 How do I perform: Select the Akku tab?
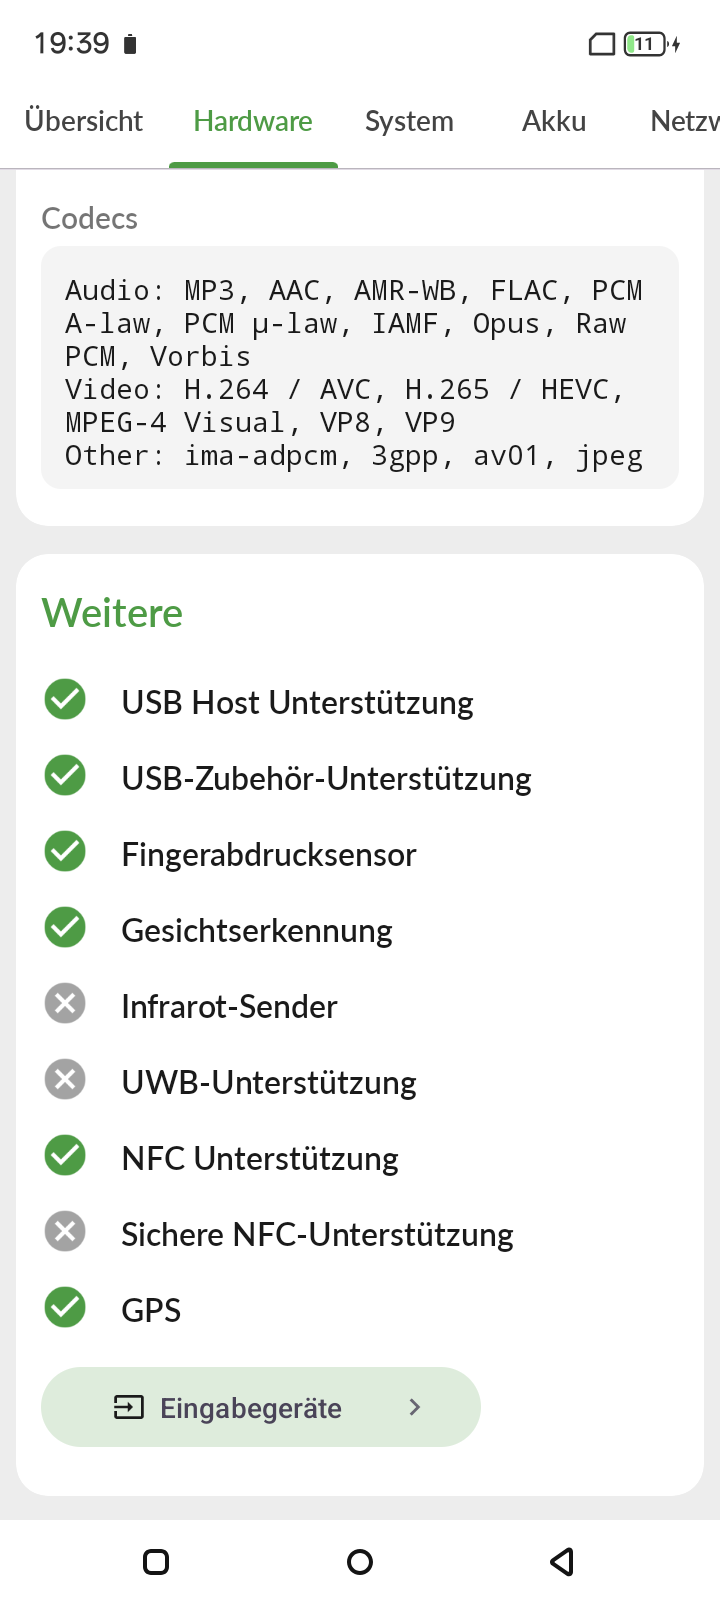(554, 122)
